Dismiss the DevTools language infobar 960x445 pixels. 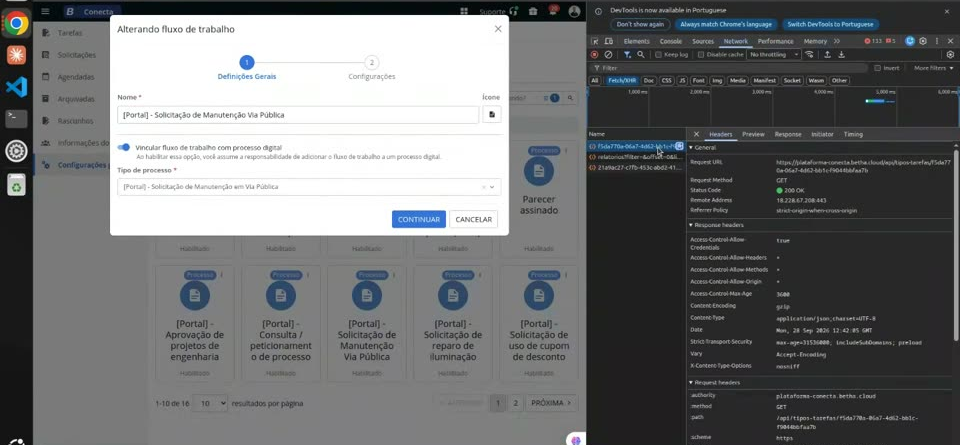click(x=947, y=11)
